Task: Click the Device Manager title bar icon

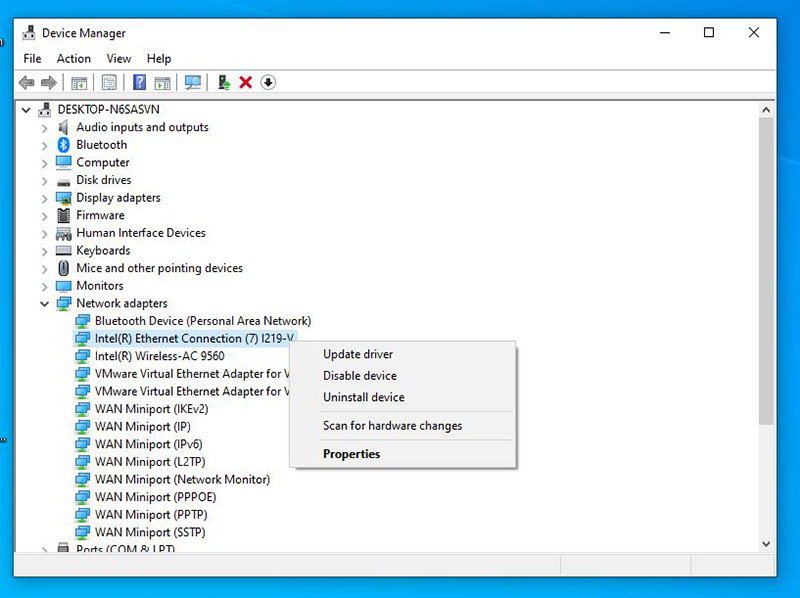Action: [29, 33]
